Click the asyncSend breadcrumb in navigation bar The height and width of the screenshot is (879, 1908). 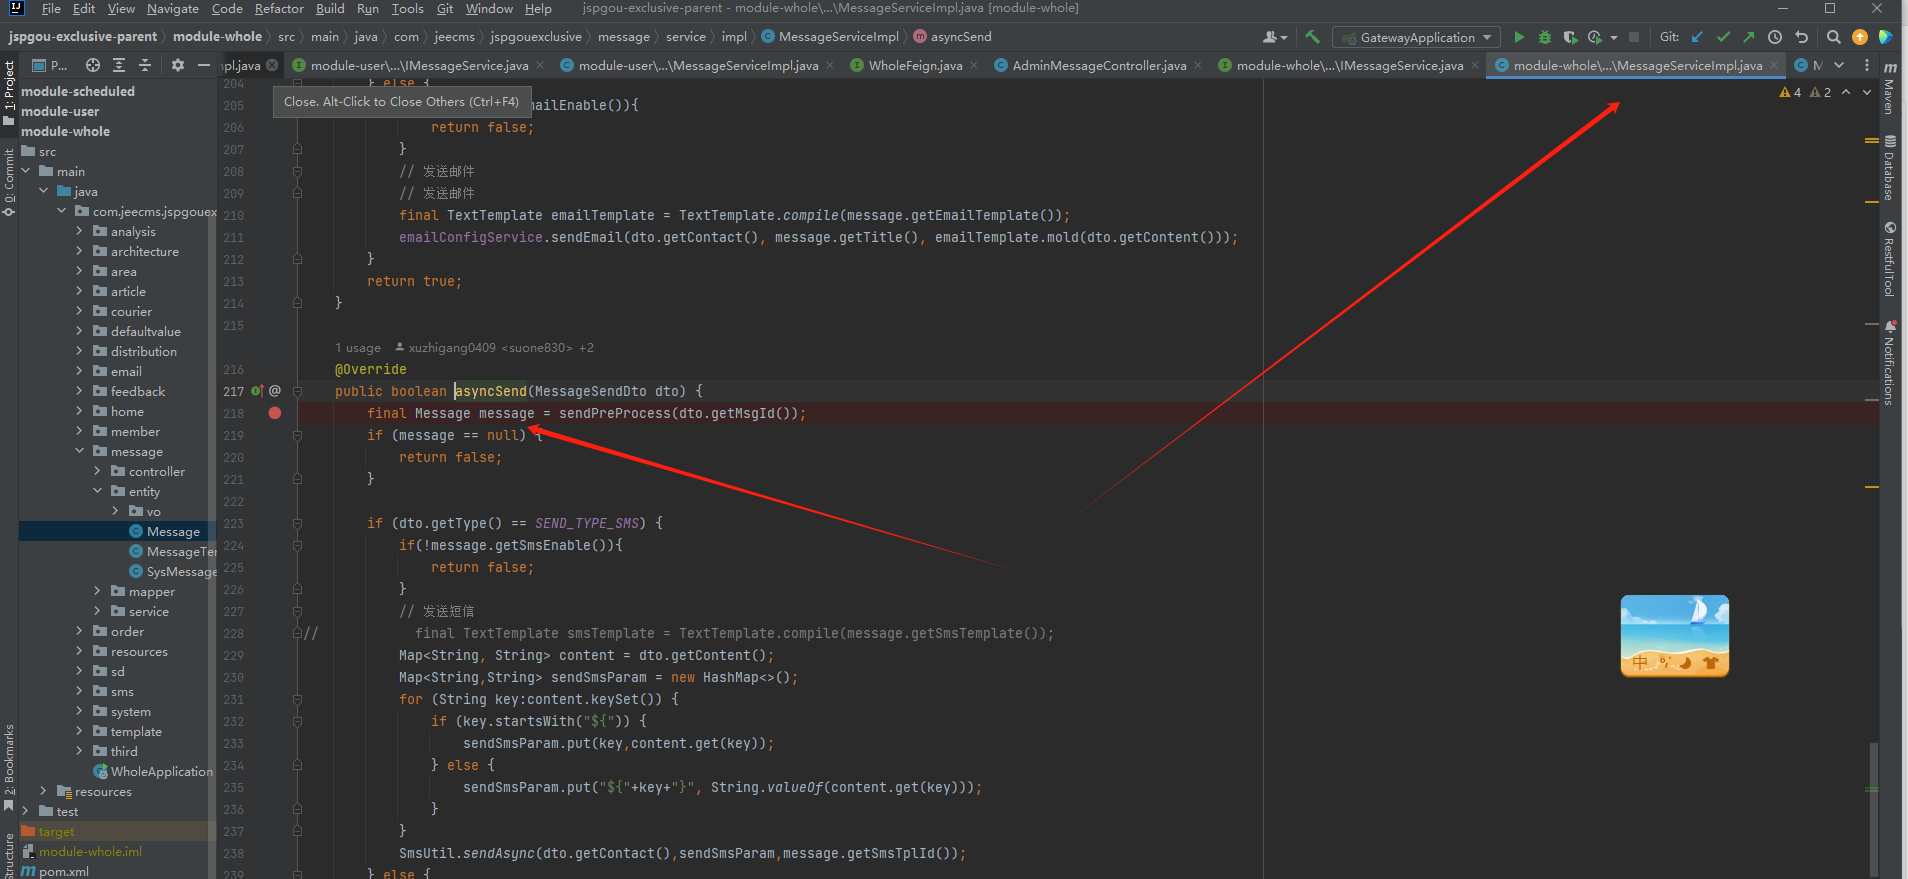(960, 37)
